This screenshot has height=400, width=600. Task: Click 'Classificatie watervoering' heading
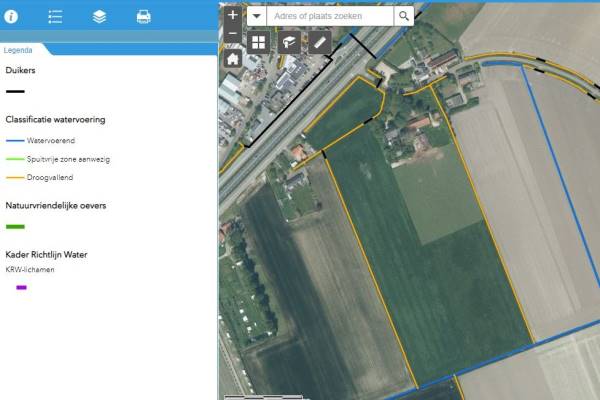pyautogui.click(x=55, y=120)
